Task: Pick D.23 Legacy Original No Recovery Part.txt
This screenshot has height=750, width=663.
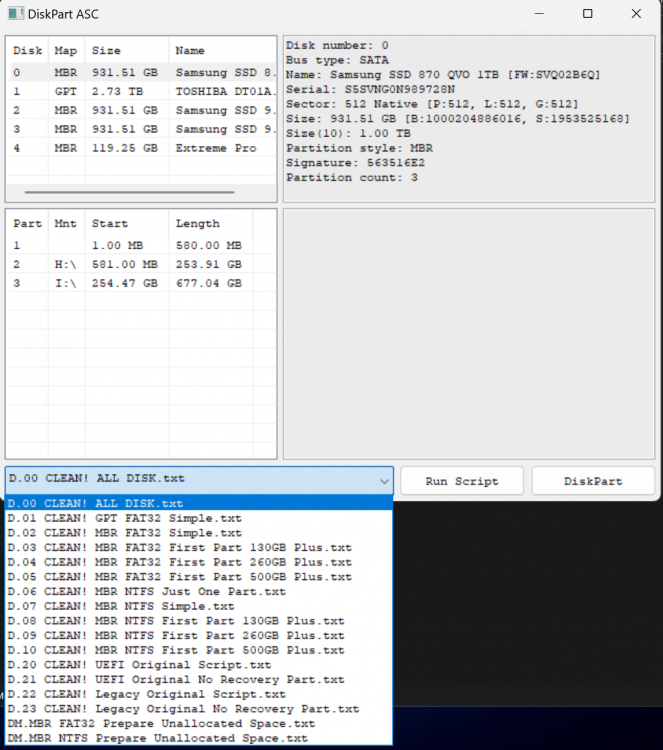Action: pyautogui.click(x=199, y=709)
